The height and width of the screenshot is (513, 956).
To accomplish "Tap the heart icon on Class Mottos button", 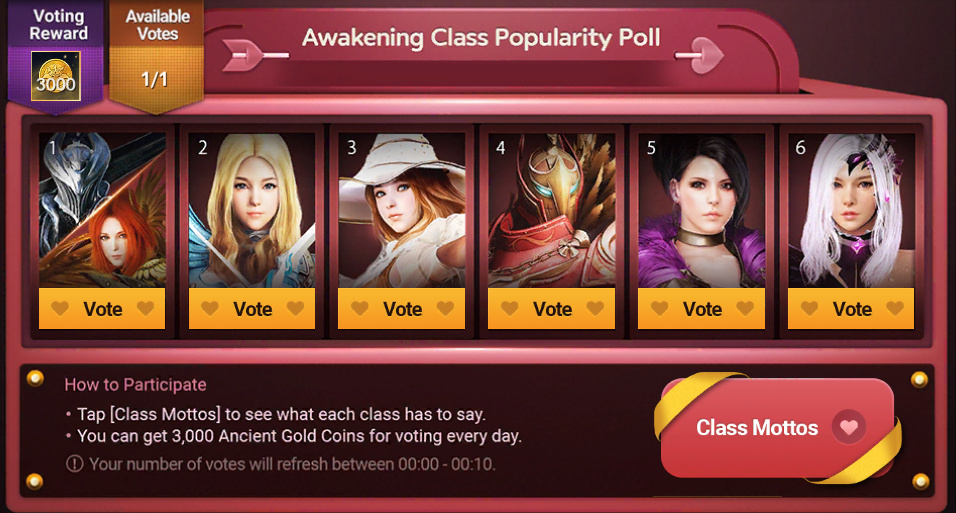I will click(849, 427).
